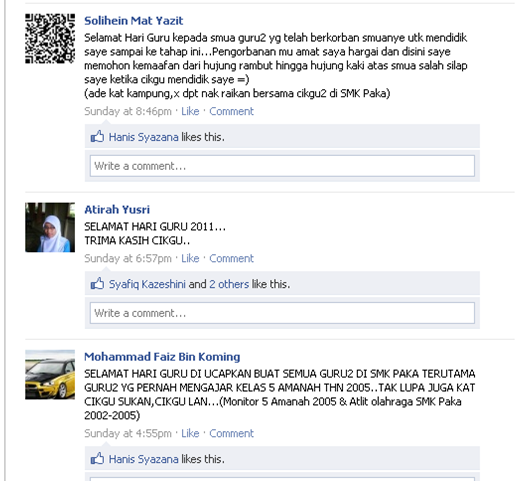Click thumbs-up icon next to Syafiq Kazeshini
Screen dimensions: 523x481
point(97,284)
